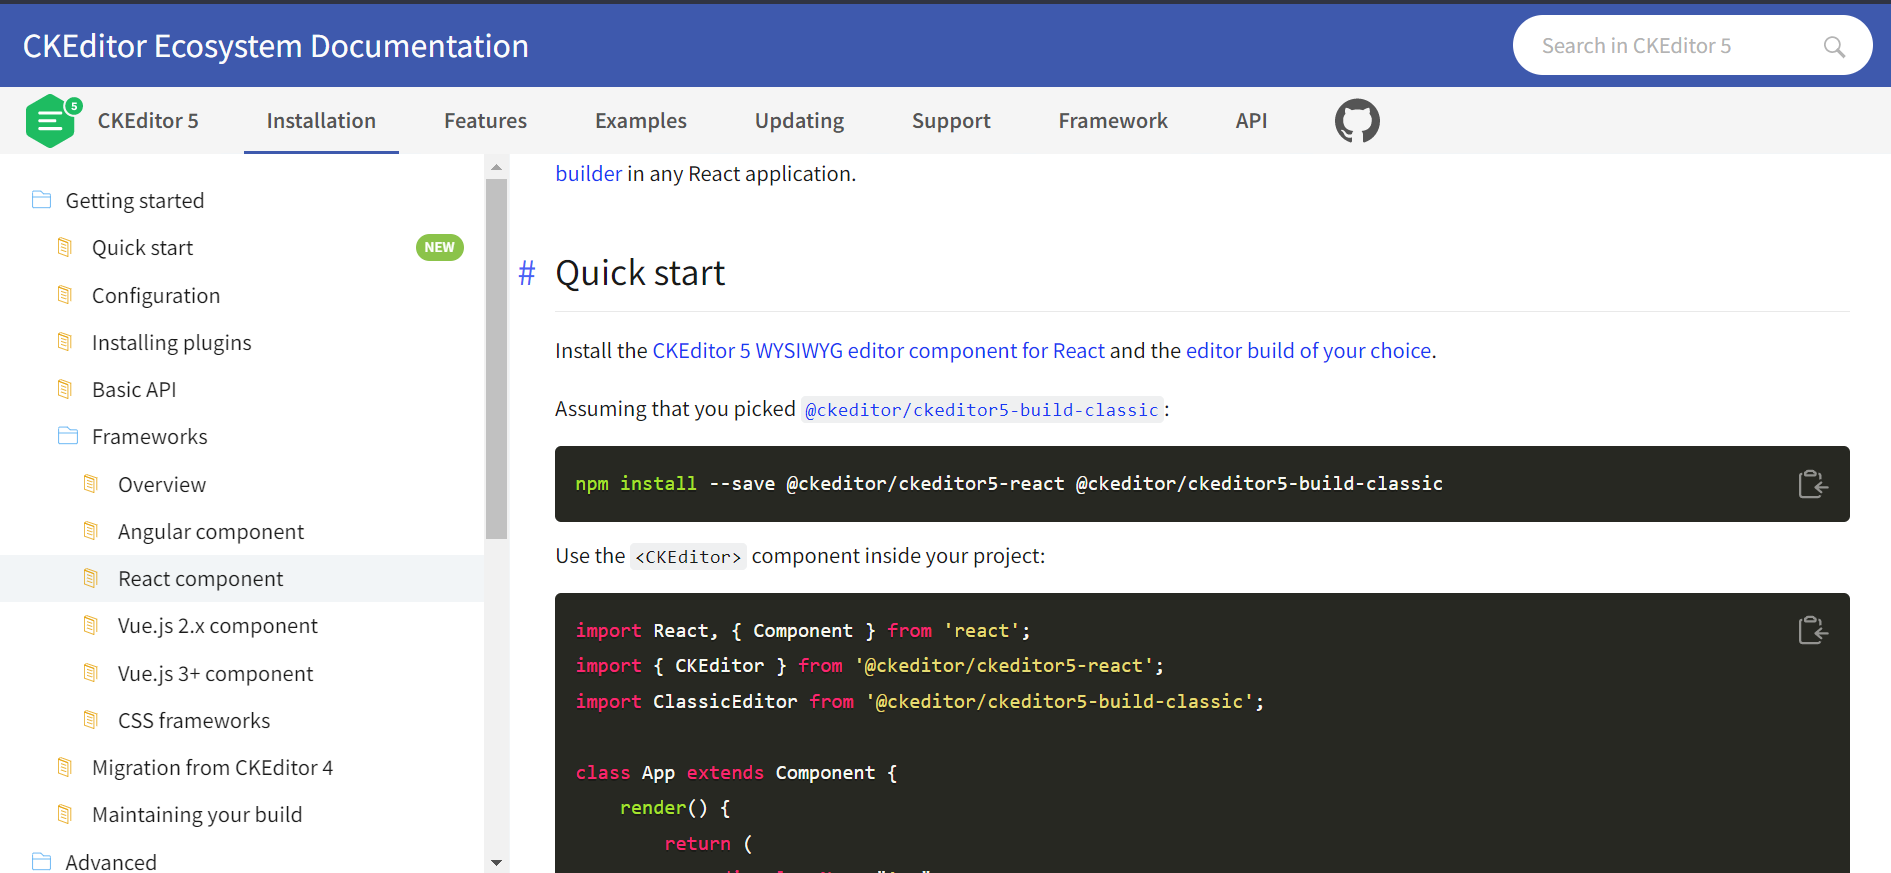Open the frameworks Overview page
Viewport: 1891px width, 873px height.
pyautogui.click(x=162, y=484)
